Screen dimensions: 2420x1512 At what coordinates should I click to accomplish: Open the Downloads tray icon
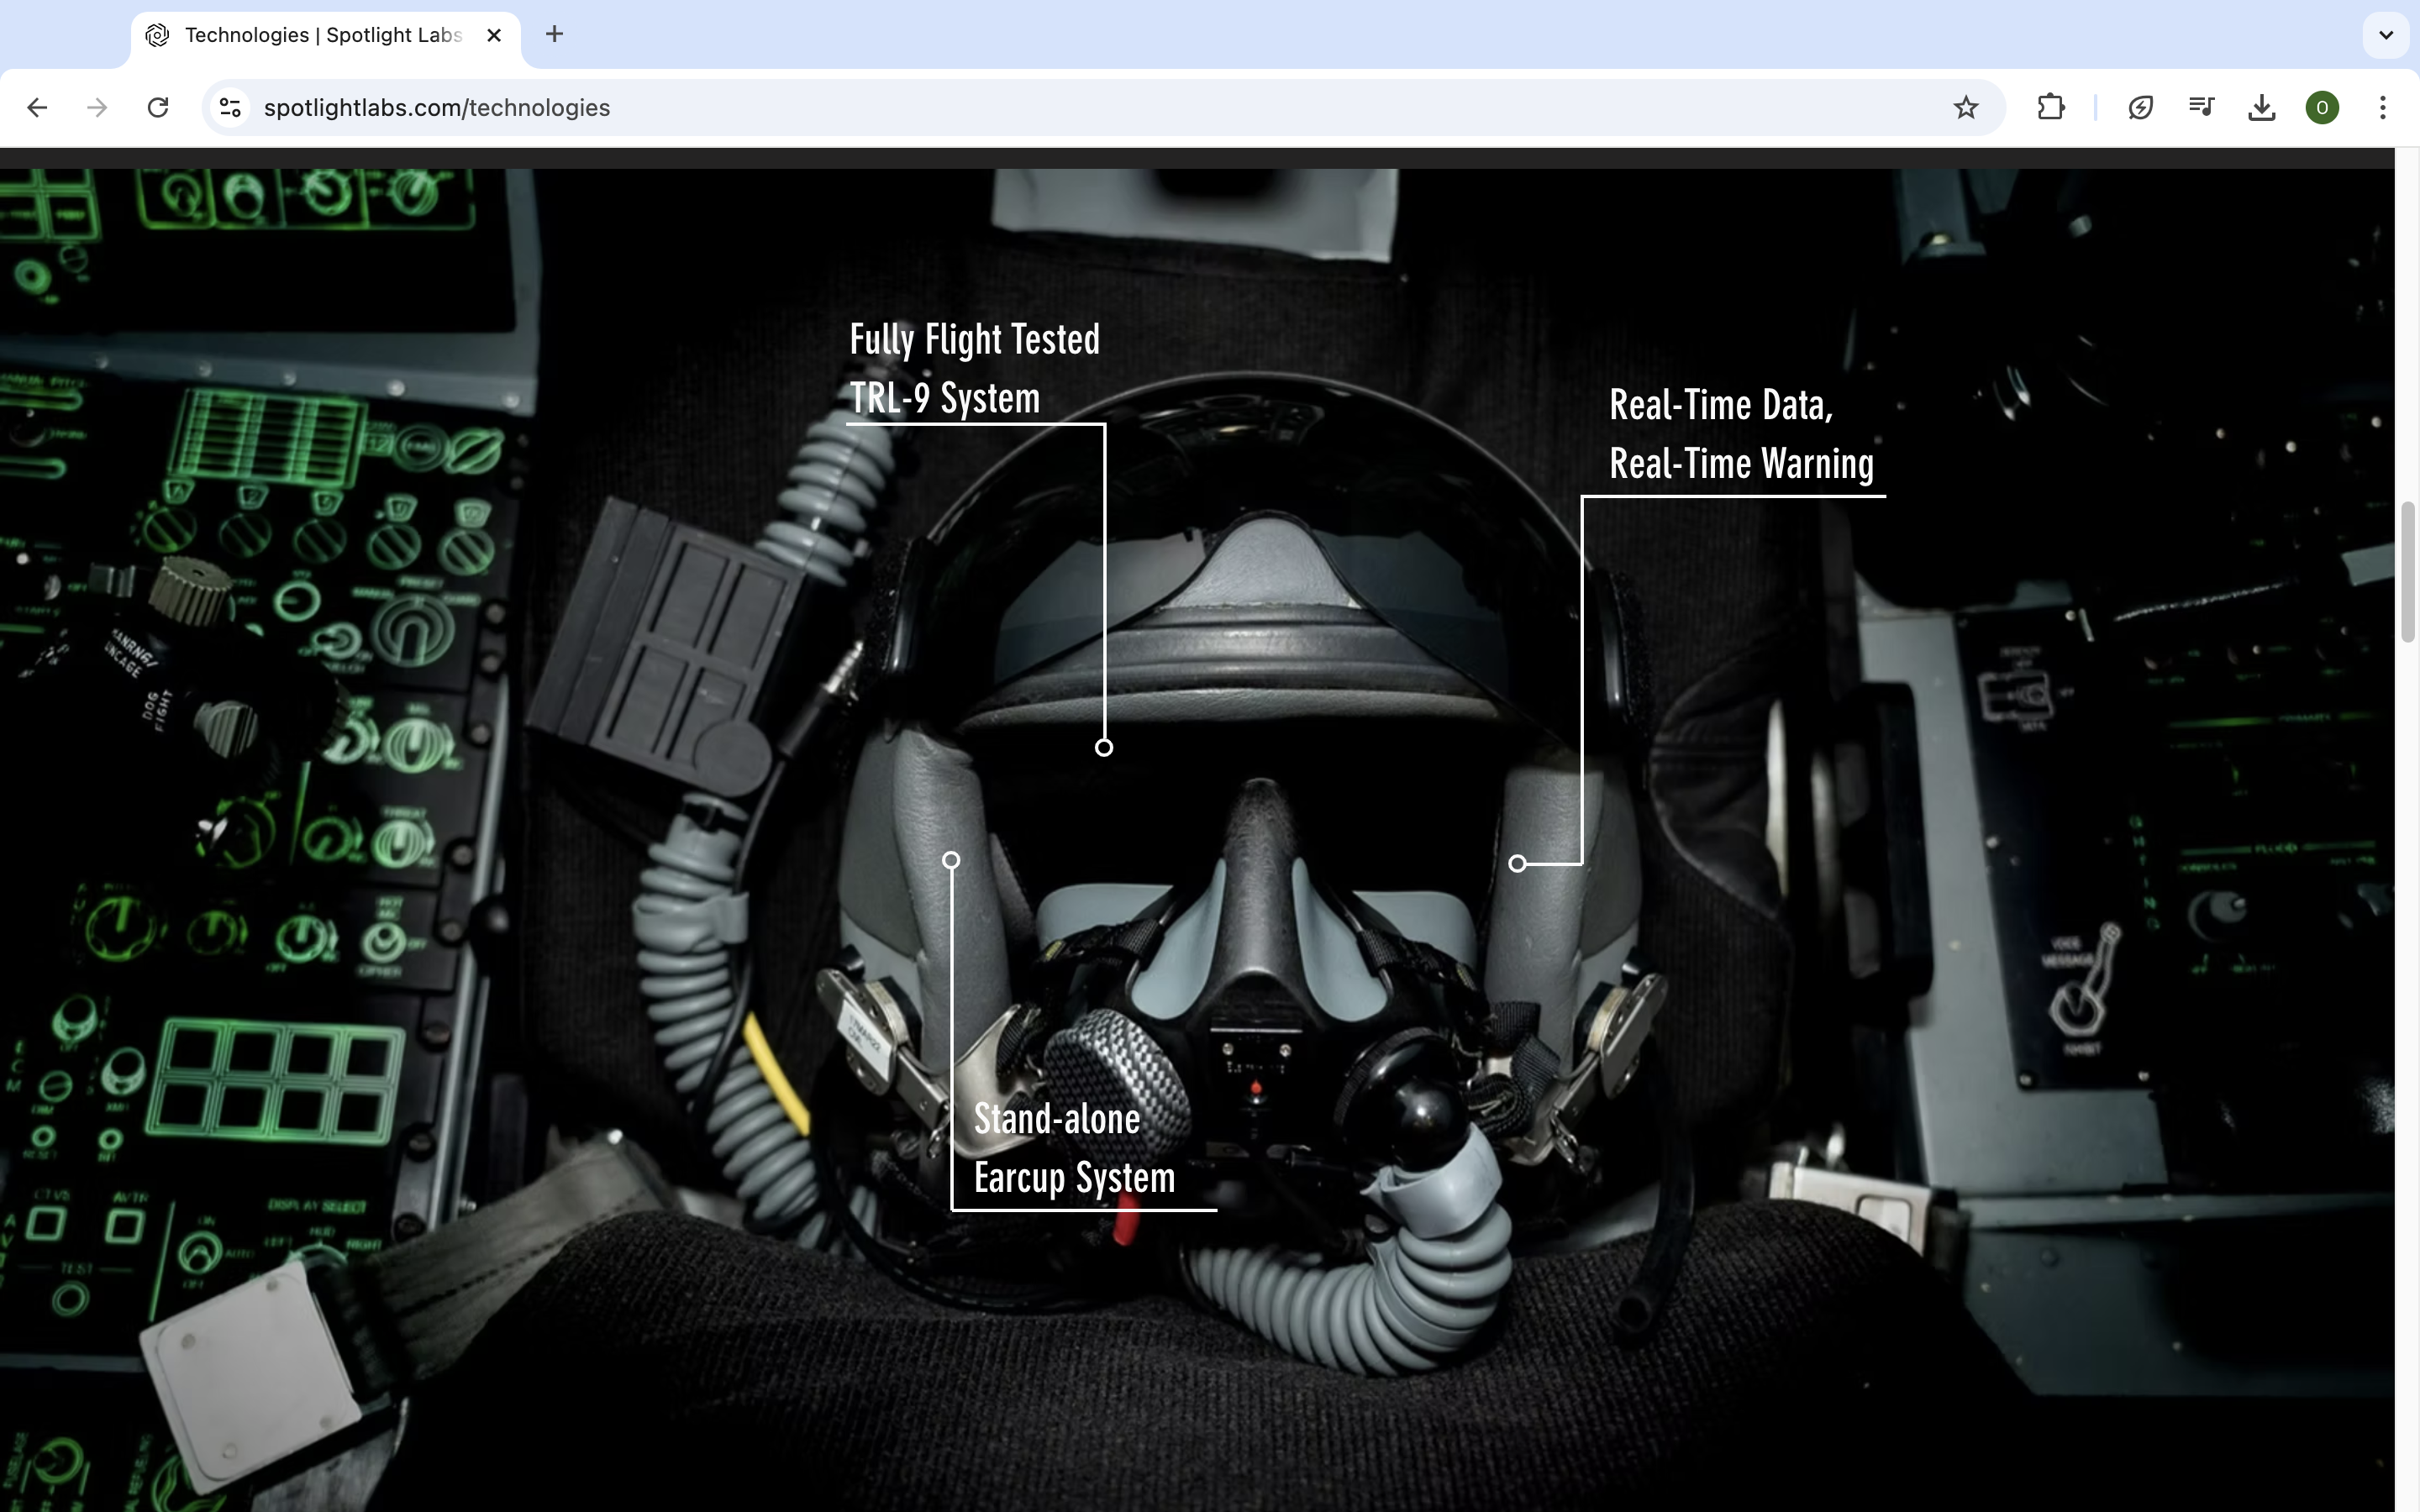pos(2261,107)
